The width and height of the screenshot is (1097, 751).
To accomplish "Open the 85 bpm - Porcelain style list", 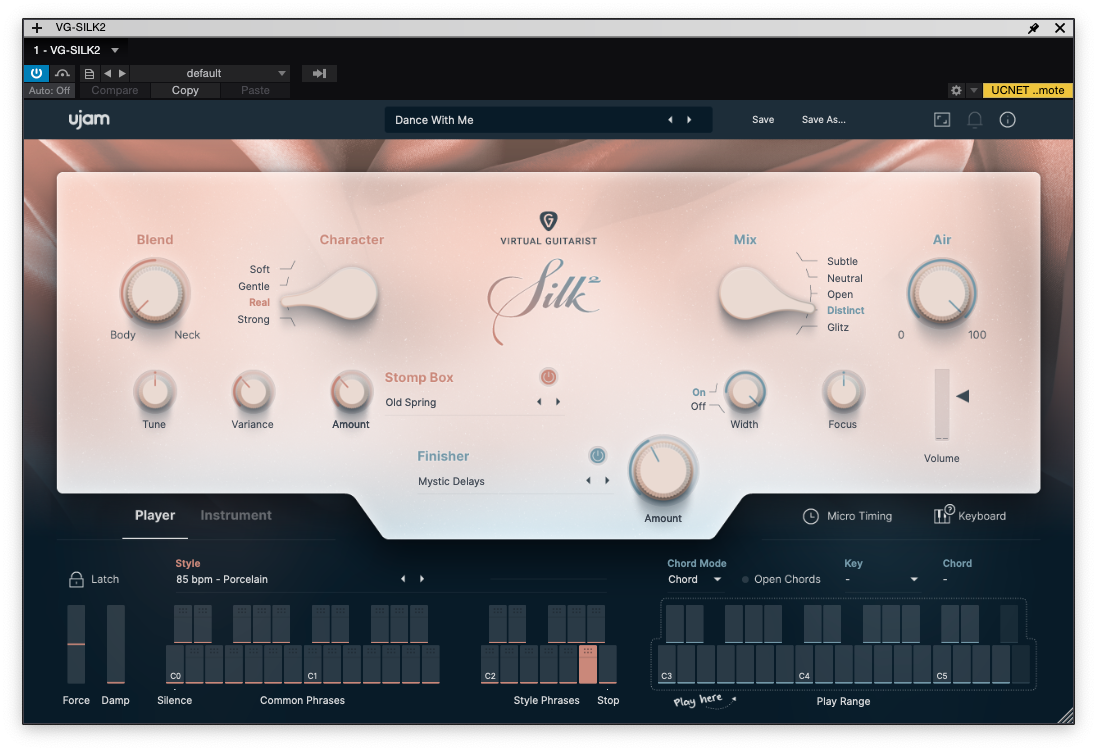I will pos(222,580).
